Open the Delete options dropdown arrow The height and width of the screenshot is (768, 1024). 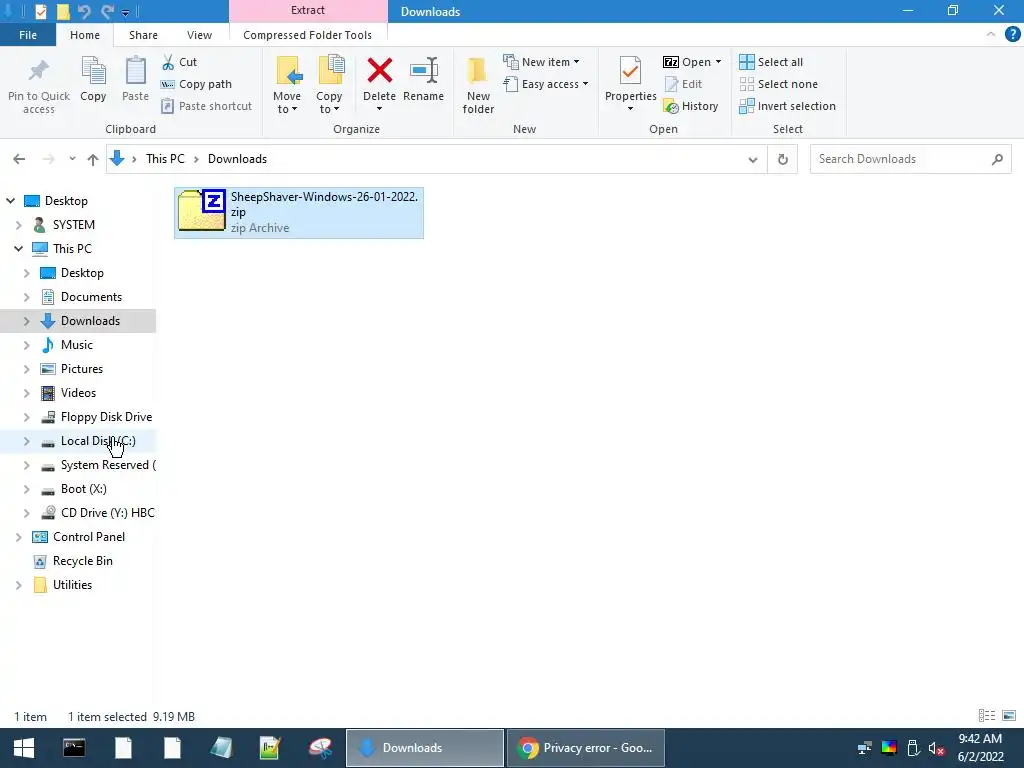(x=379, y=109)
